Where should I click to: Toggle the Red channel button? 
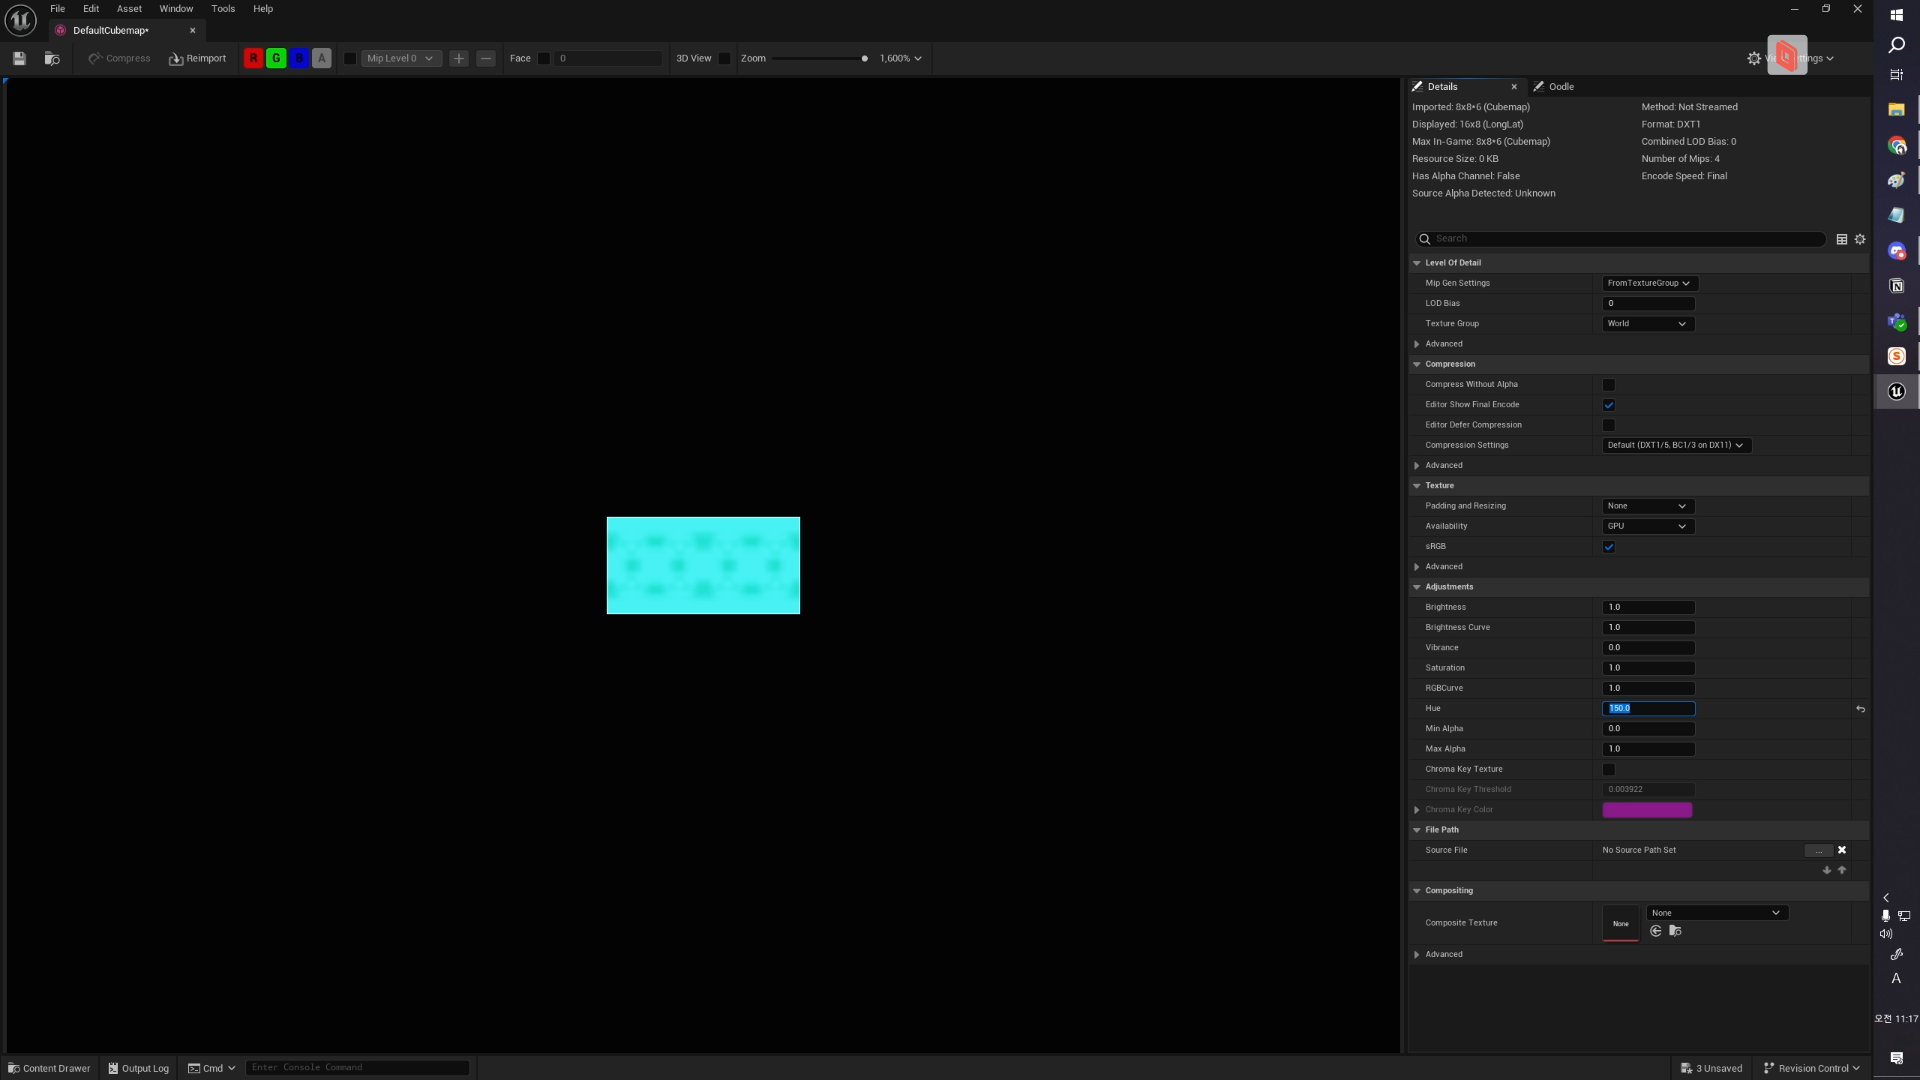point(254,59)
